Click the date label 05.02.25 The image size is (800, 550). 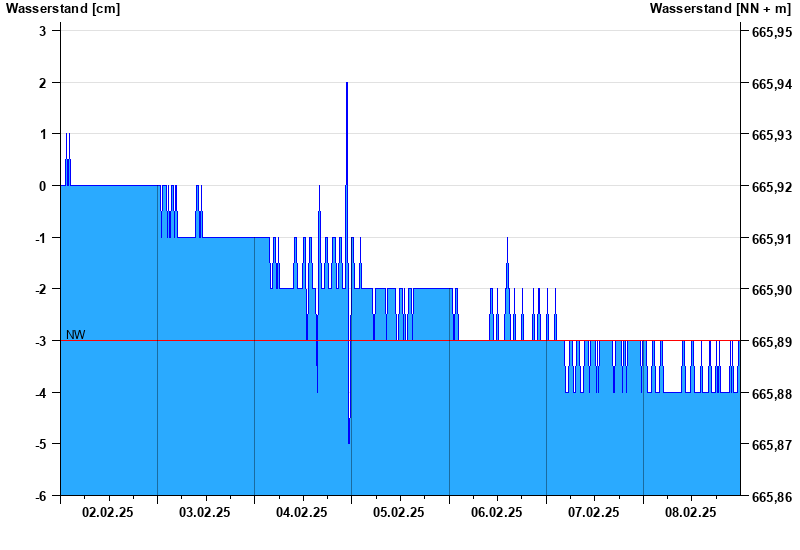tap(398, 512)
